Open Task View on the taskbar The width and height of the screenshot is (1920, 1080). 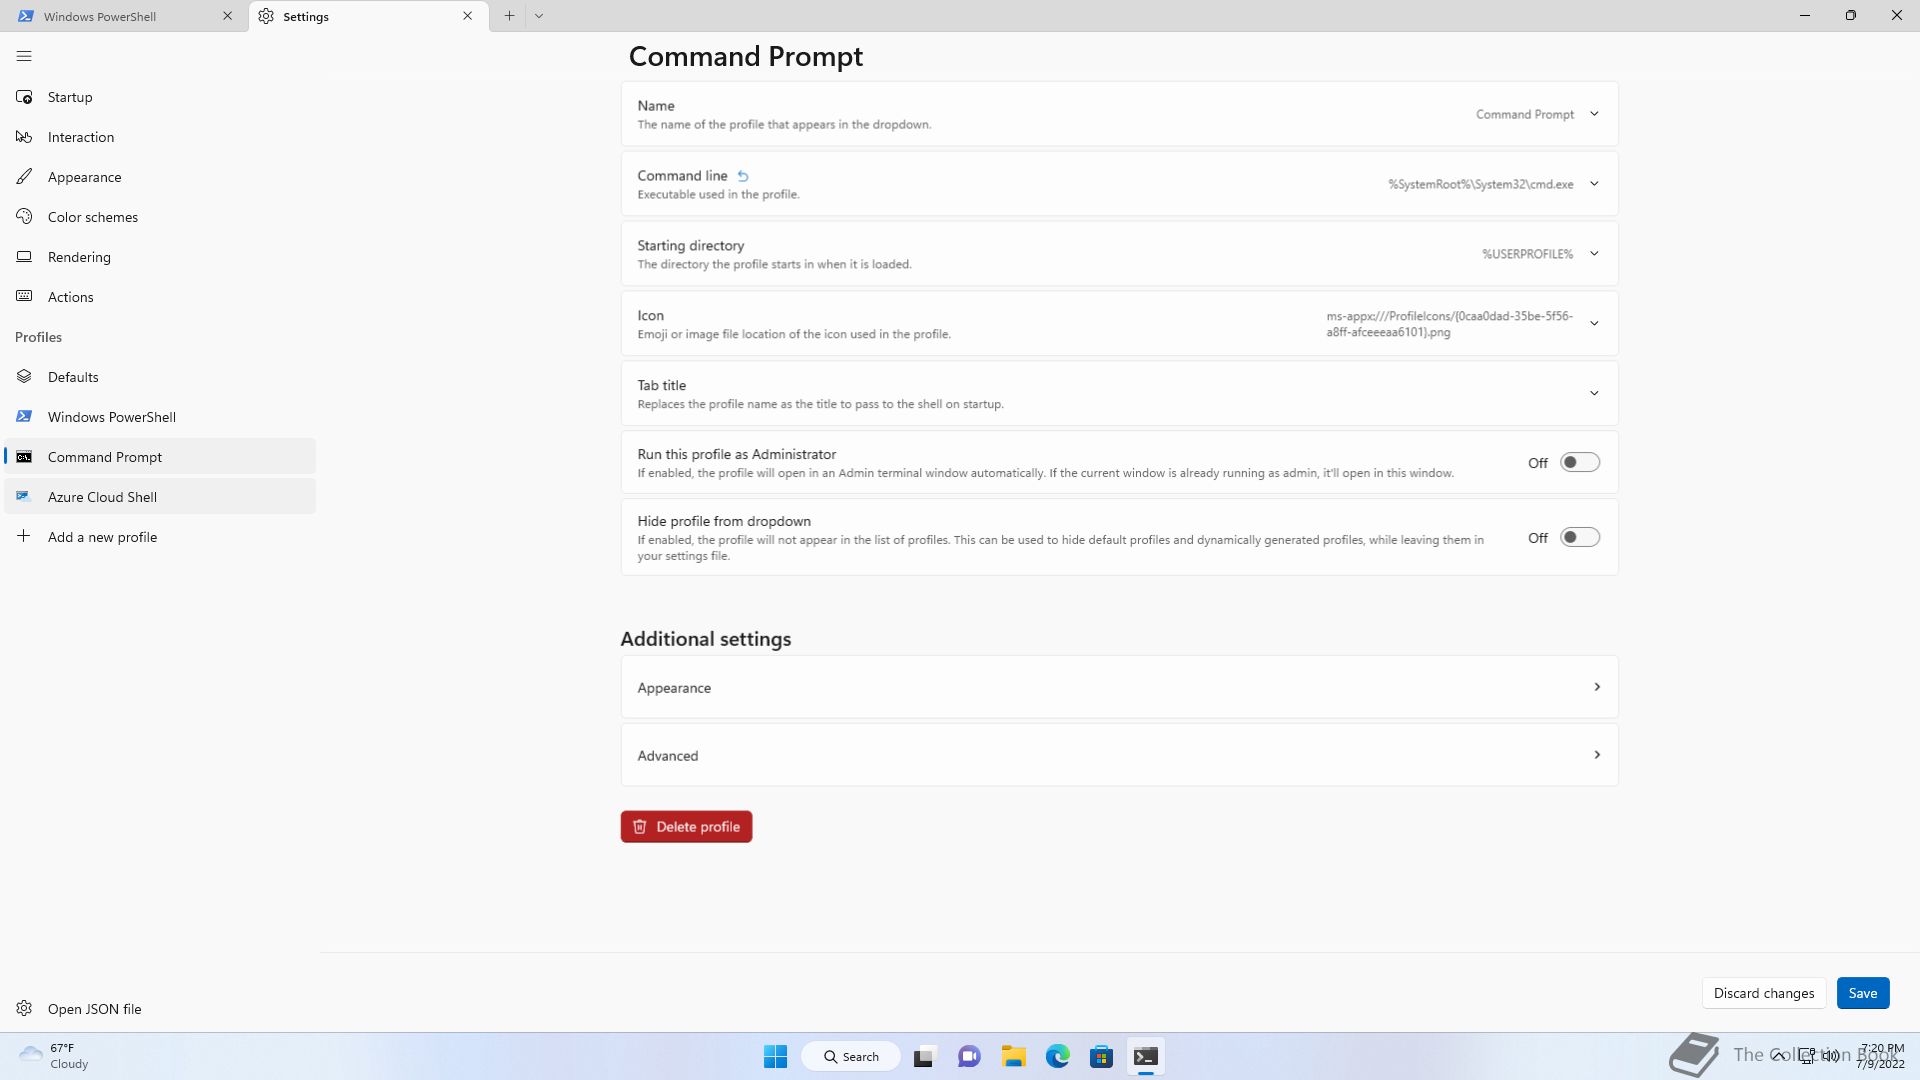(x=924, y=1057)
